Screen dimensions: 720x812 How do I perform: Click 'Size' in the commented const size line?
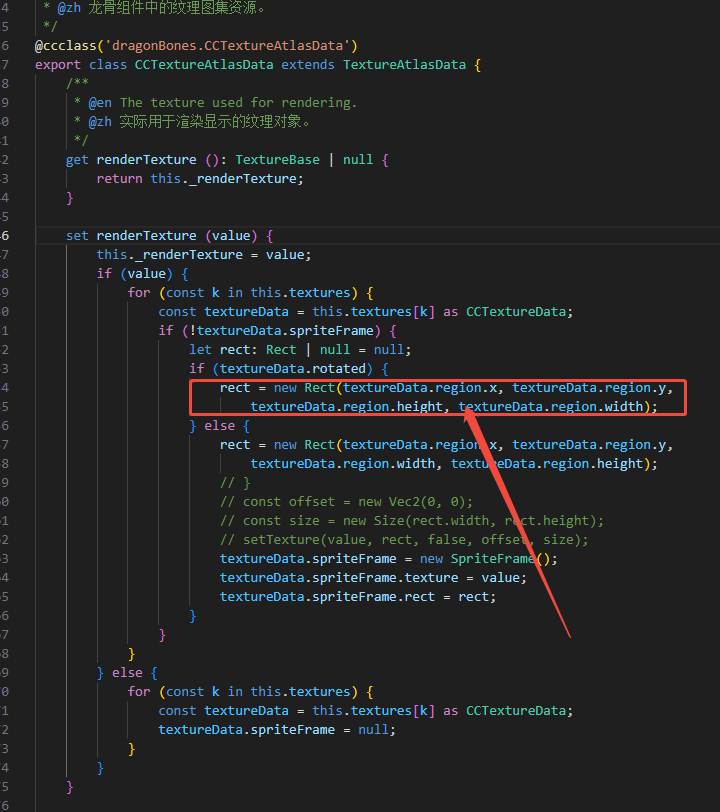[x=389, y=520]
